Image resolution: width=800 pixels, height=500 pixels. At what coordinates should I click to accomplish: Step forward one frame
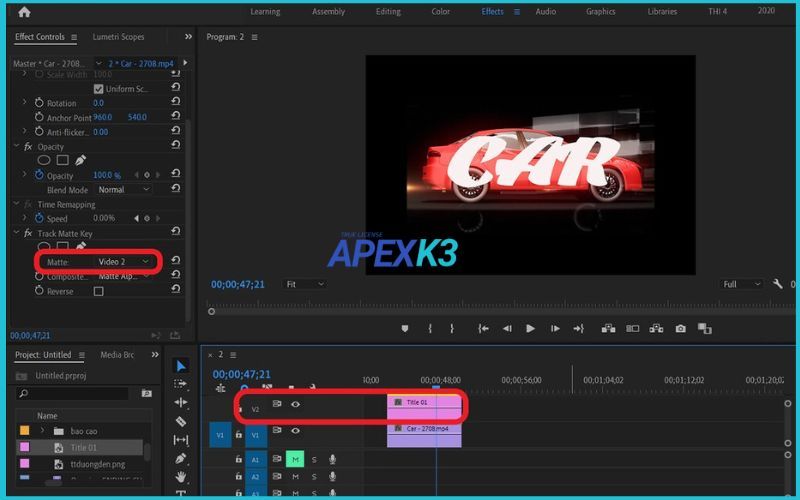[555, 329]
